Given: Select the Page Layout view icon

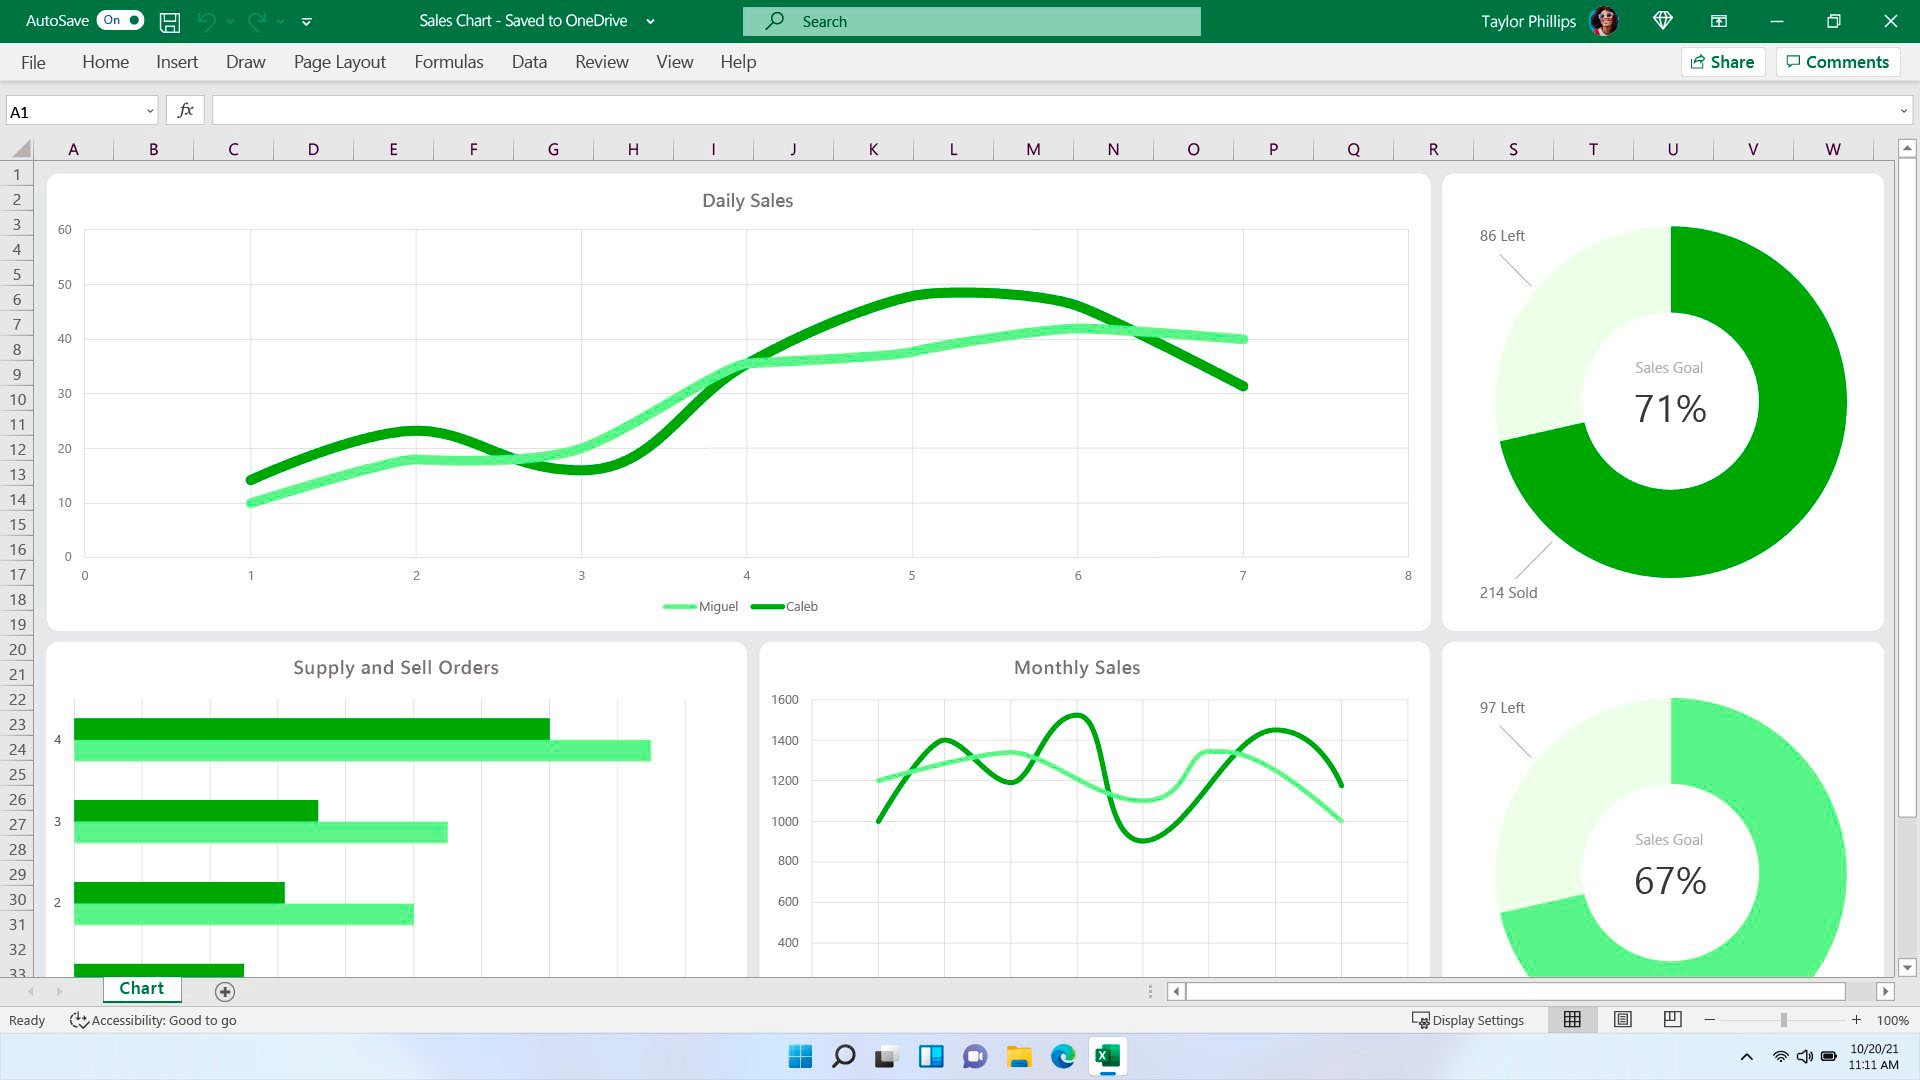Looking at the screenshot, I should click(x=1623, y=1019).
